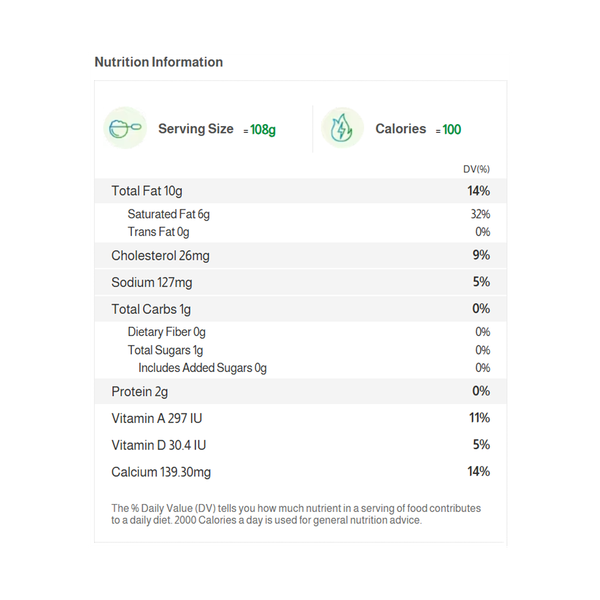Select the Nutrition Information heading
Screen dimensions: 600x600
159,62
